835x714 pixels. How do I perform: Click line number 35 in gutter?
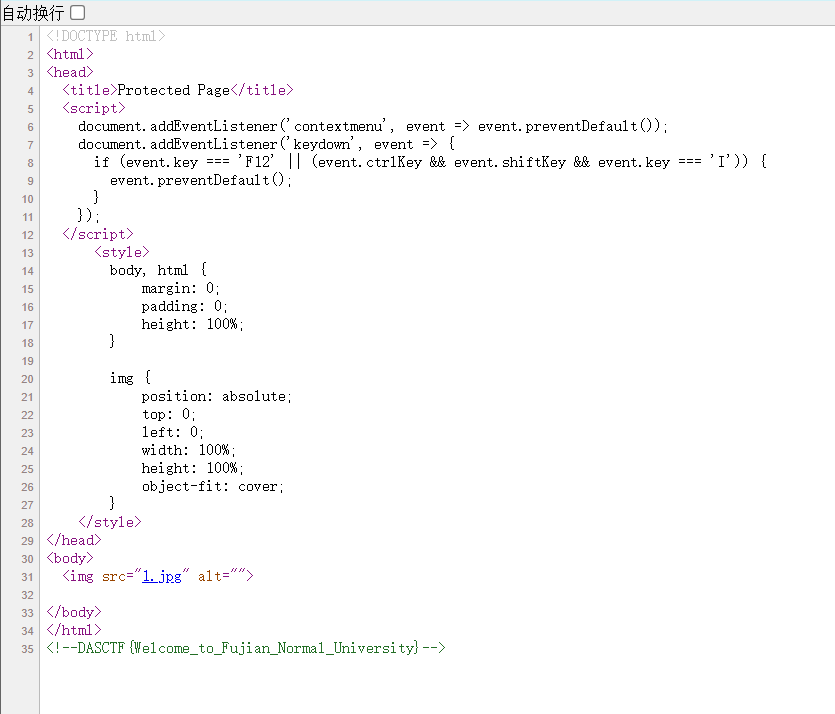[x=27, y=649]
